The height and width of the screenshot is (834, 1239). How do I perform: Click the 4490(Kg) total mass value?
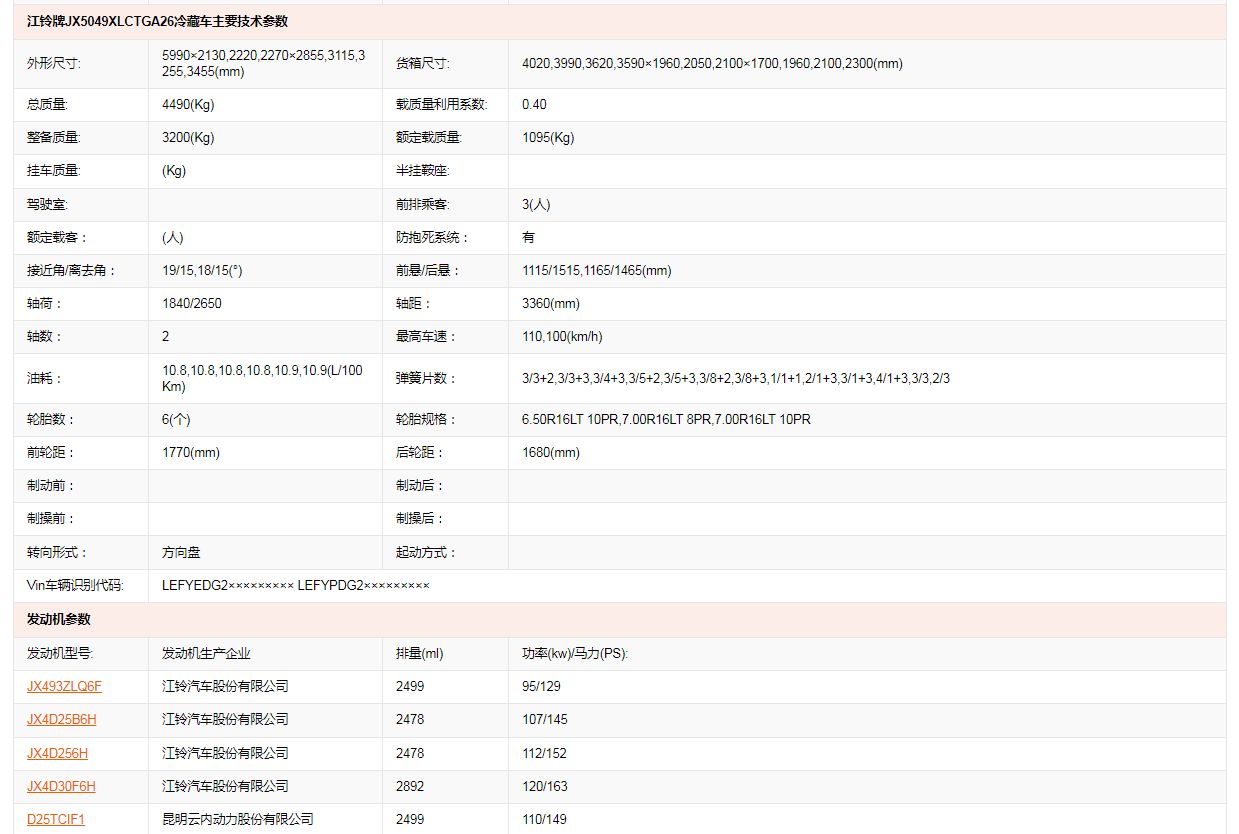pyautogui.click(x=188, y=105)
